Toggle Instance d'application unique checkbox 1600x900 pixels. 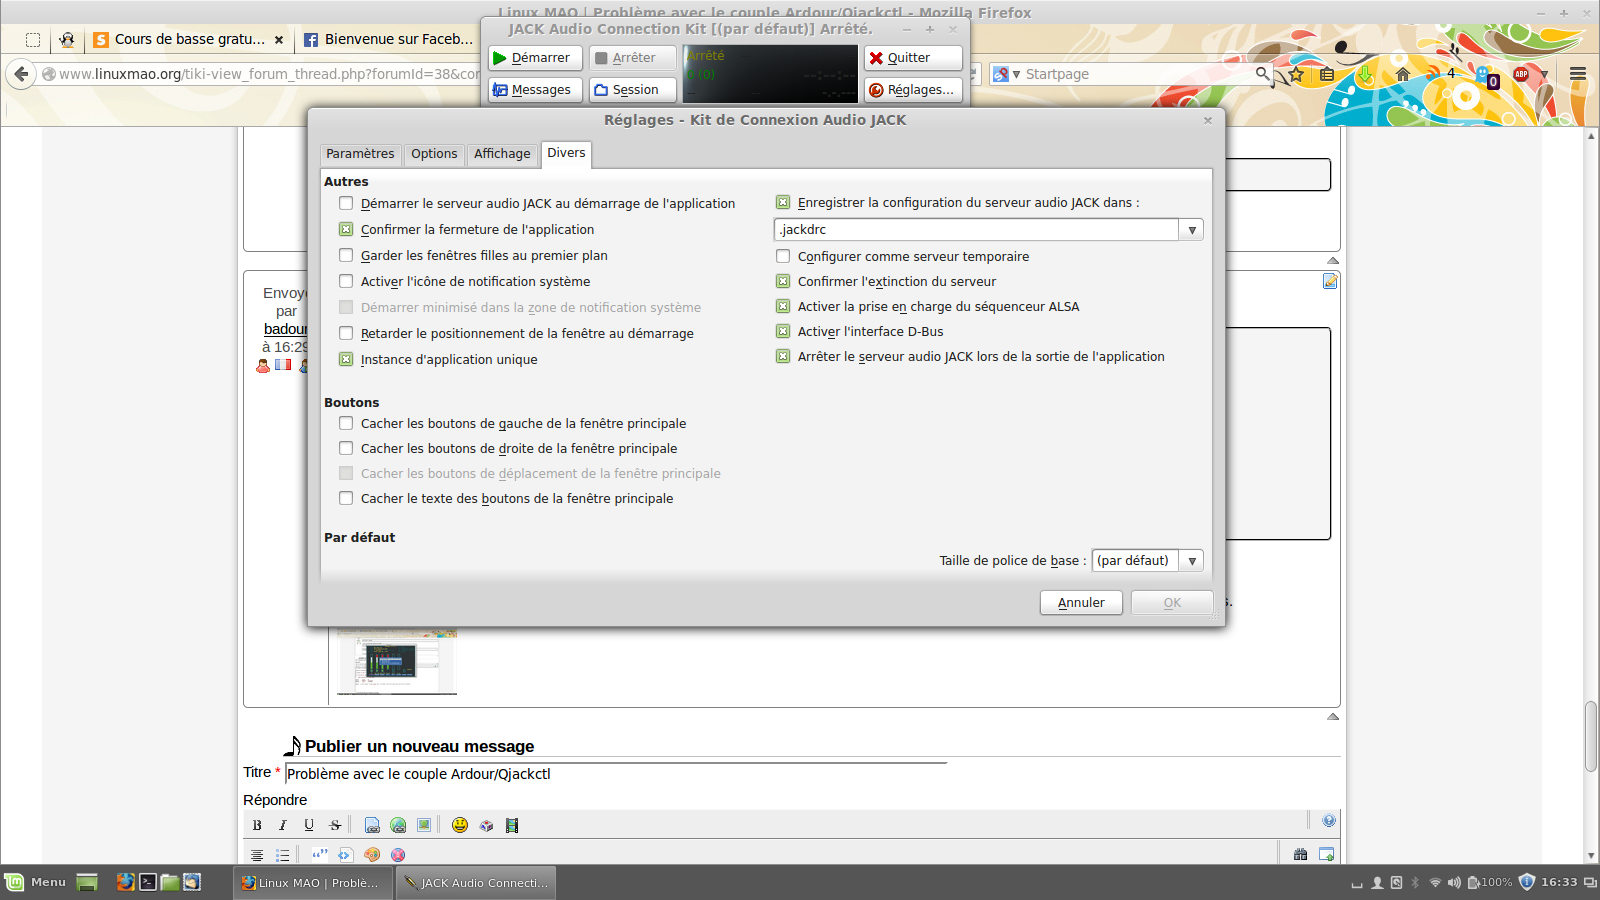click(x=346, y=359)
